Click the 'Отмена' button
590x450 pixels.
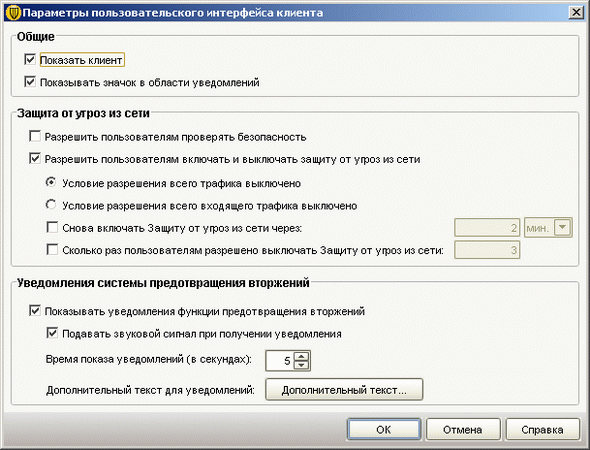463,429
